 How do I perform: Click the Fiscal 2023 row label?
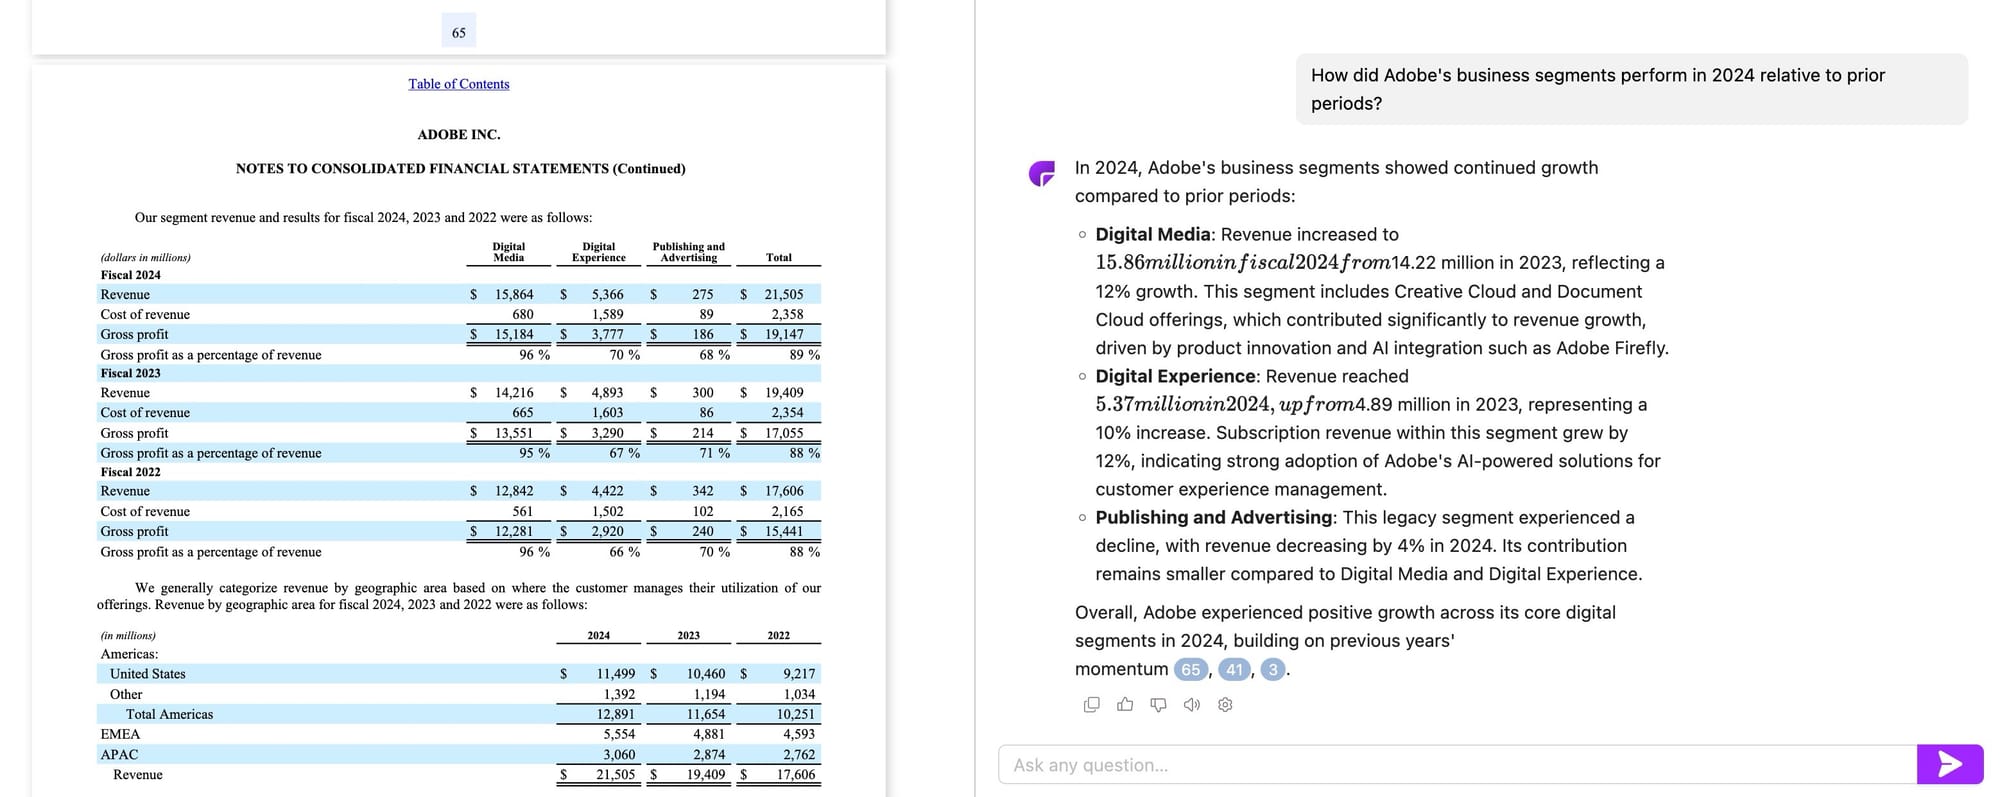(130, 373)
